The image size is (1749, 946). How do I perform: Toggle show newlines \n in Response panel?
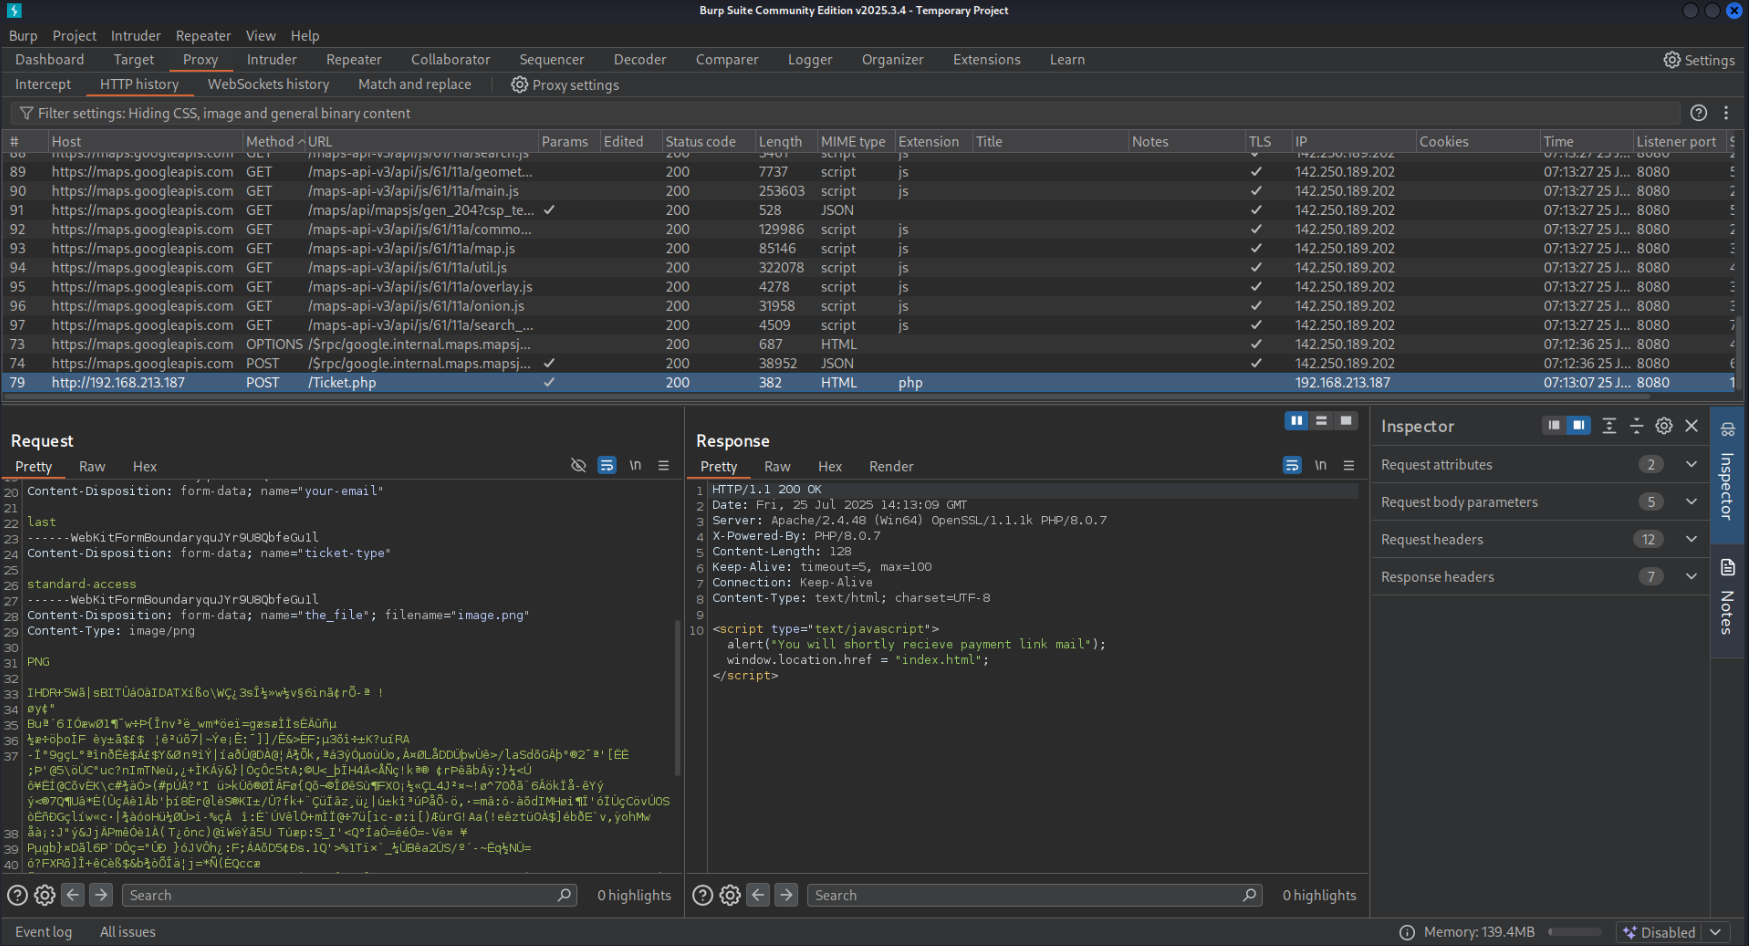pos(1321,466)
